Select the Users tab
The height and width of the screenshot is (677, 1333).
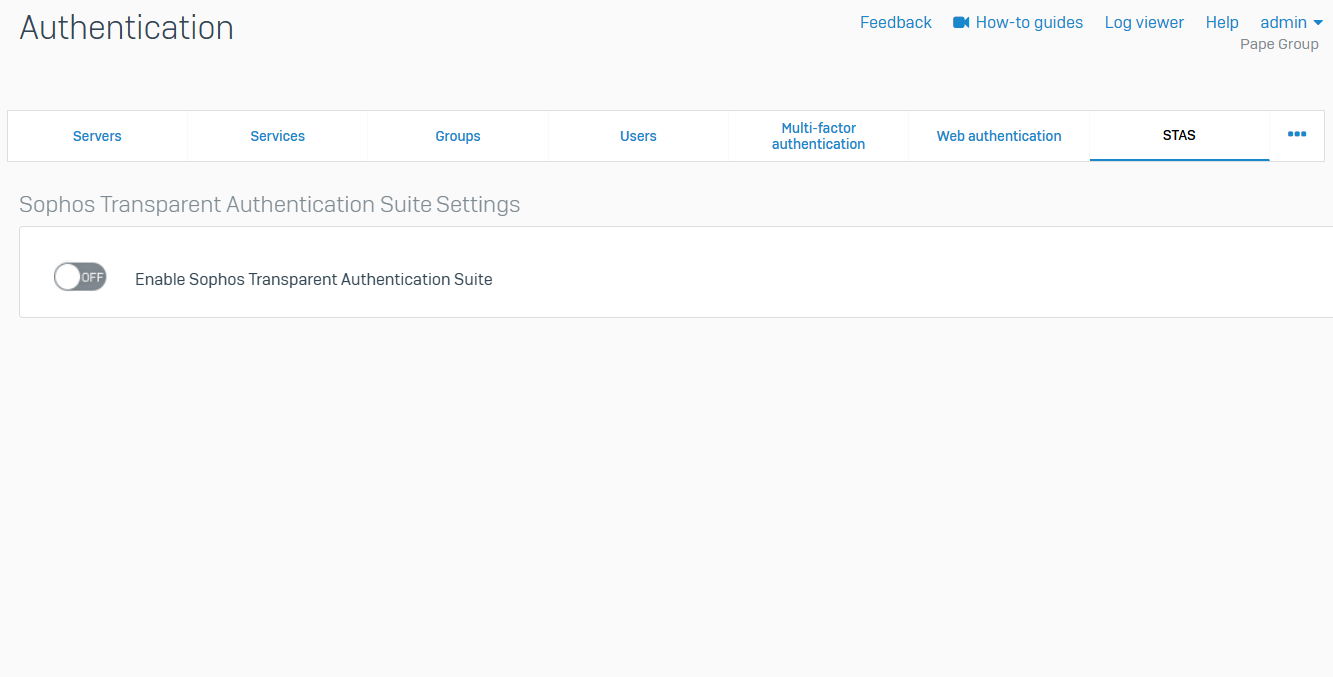point(638,136)
